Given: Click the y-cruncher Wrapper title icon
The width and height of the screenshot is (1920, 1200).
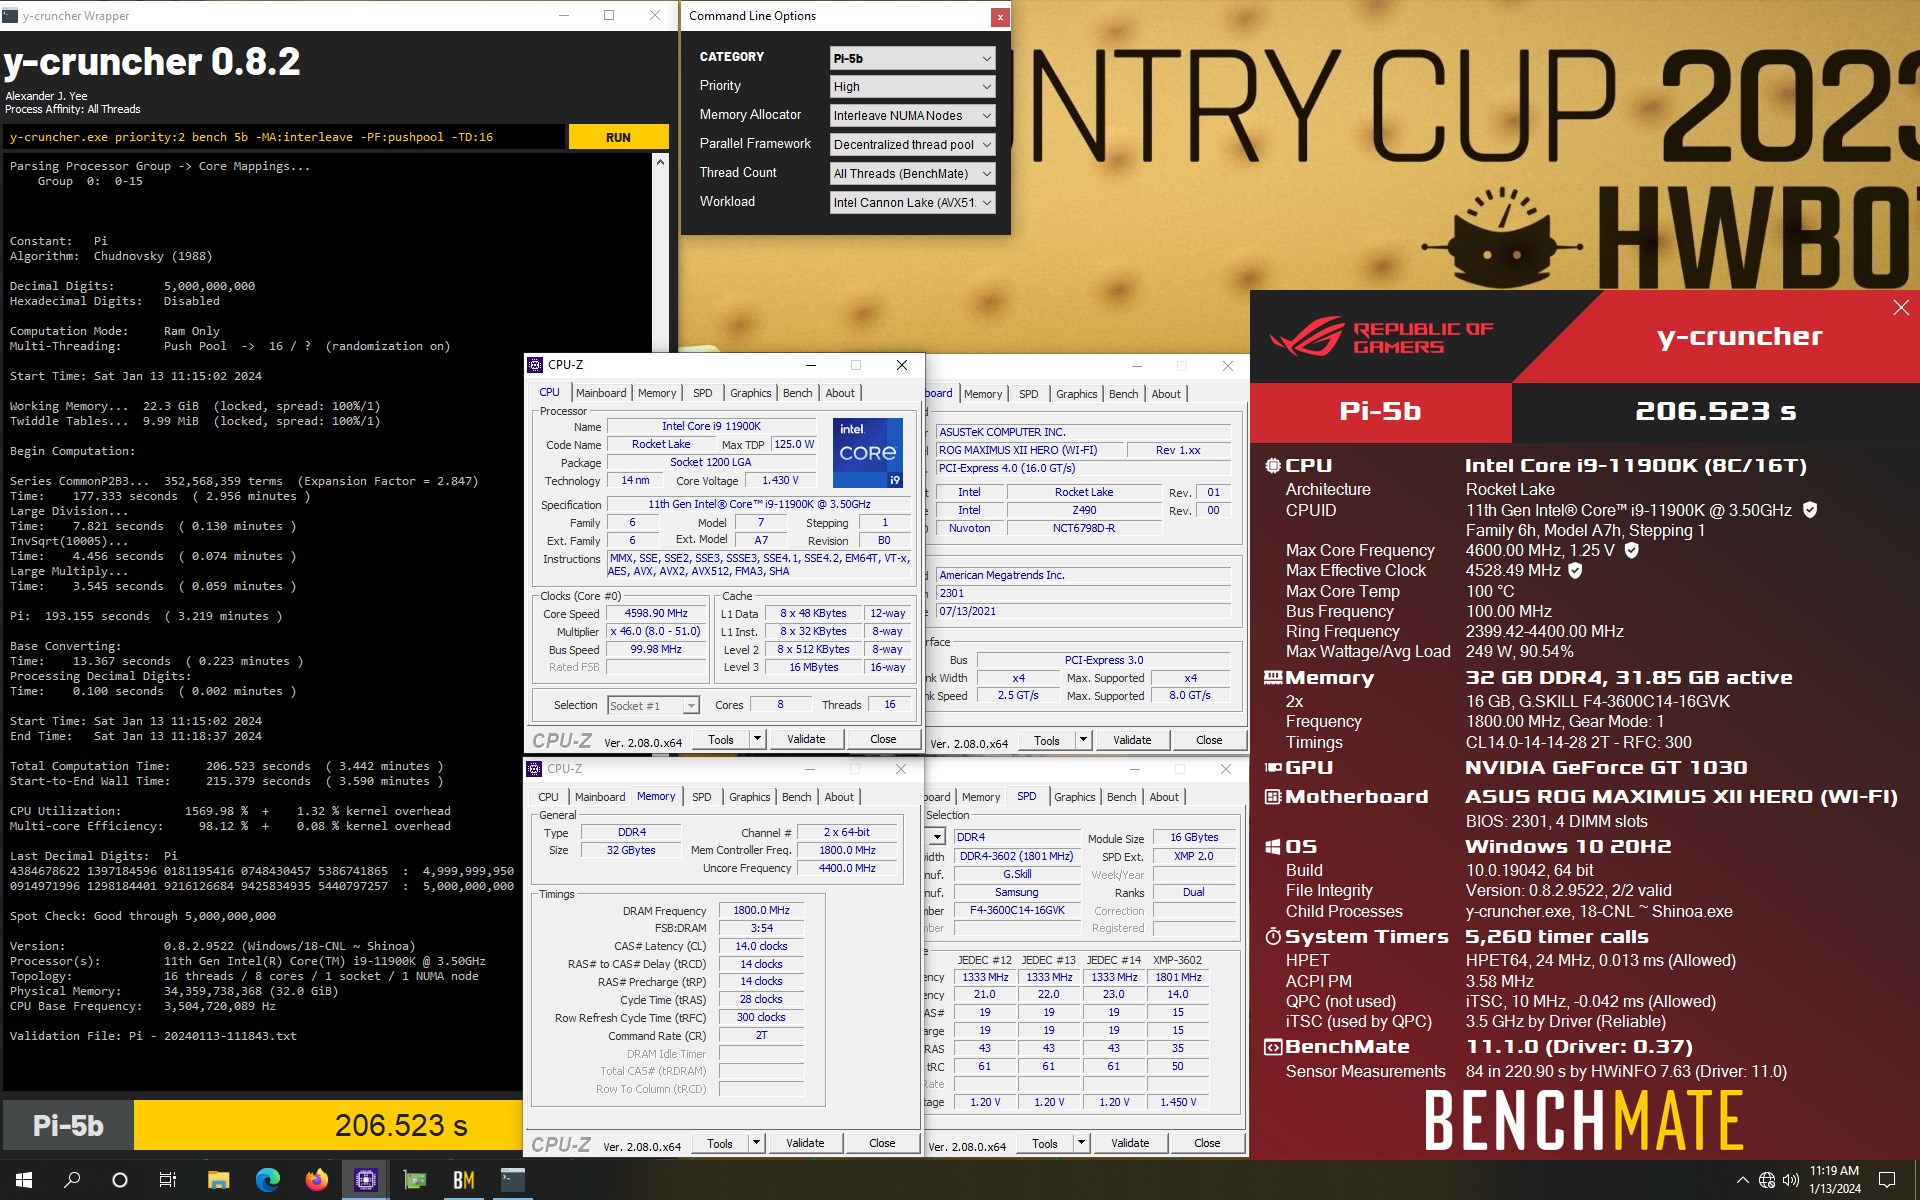Looking at the screenshot, I should 10,16.
